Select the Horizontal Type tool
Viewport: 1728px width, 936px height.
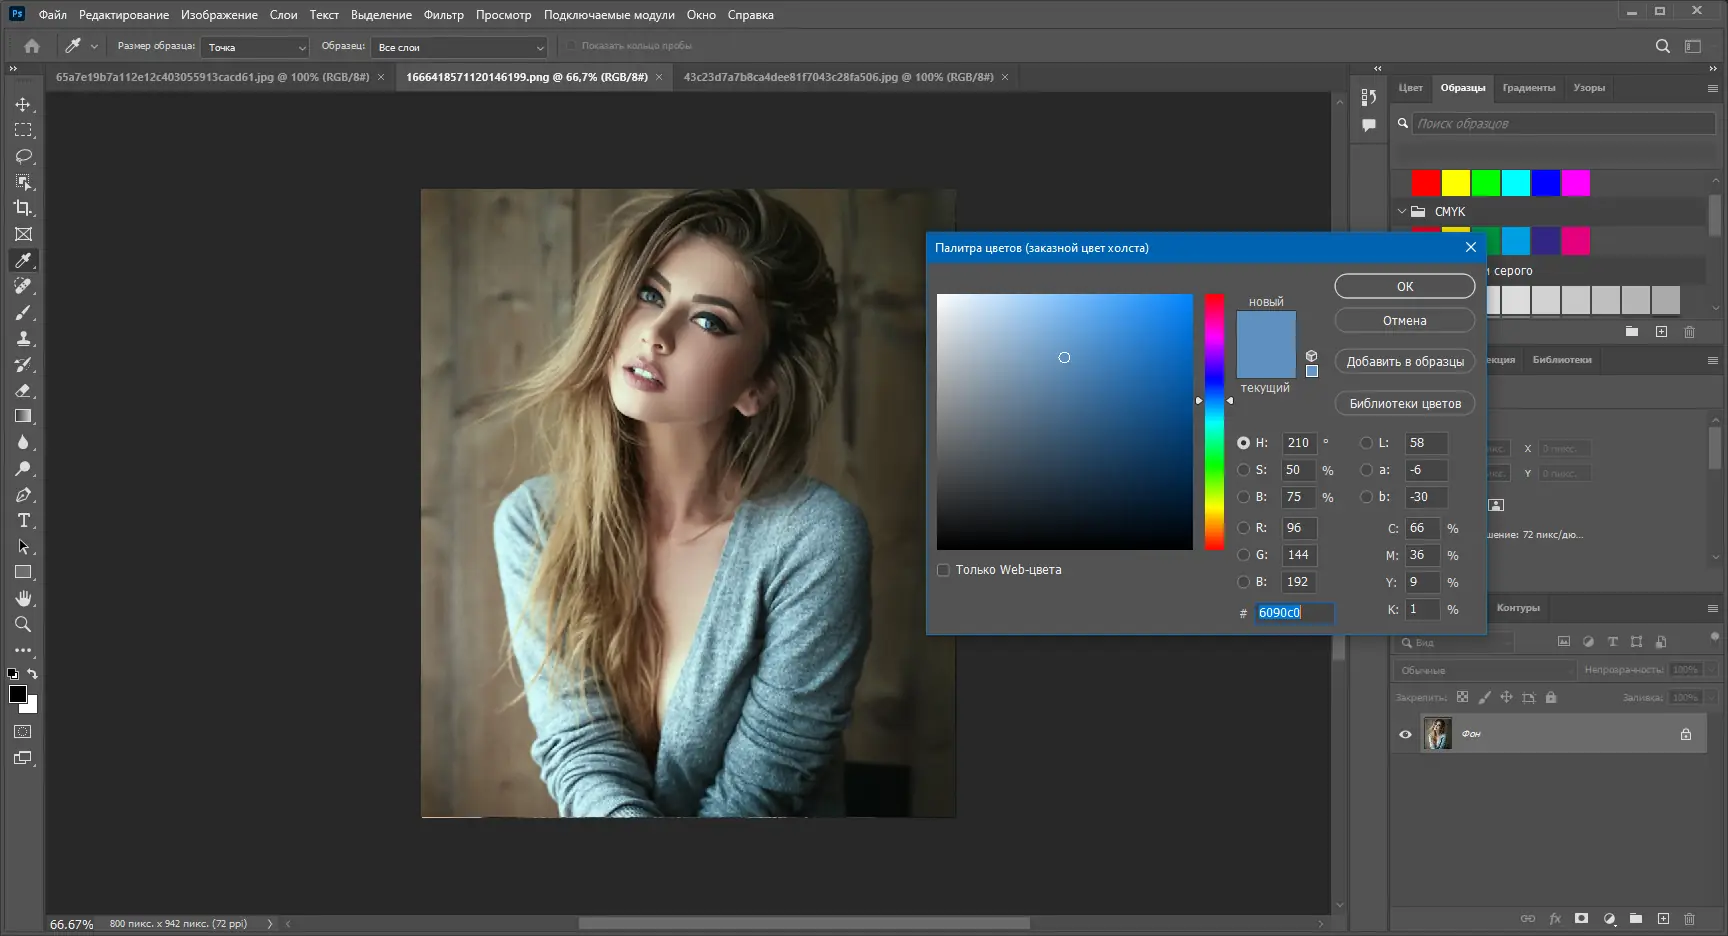(x=23, y=521)
